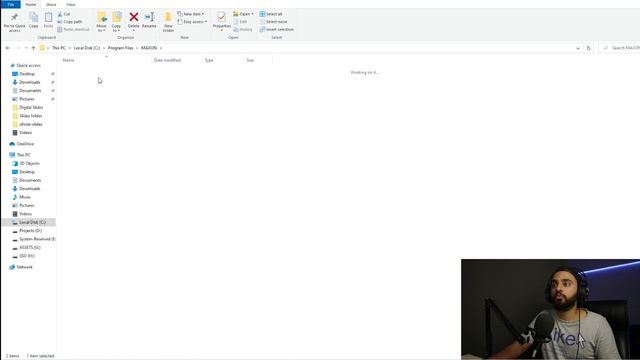Click the Paste shortcut command
Viewport: 640px width, 360px height.
click(73, 29)
